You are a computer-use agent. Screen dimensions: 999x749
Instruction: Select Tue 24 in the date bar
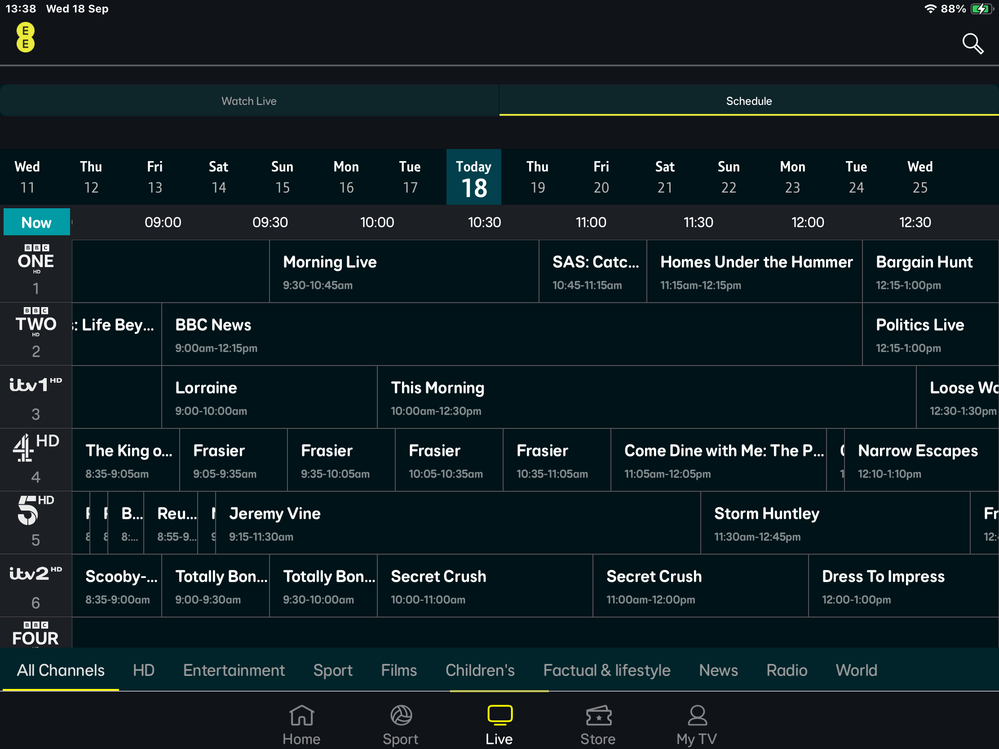tap(856, 177)
